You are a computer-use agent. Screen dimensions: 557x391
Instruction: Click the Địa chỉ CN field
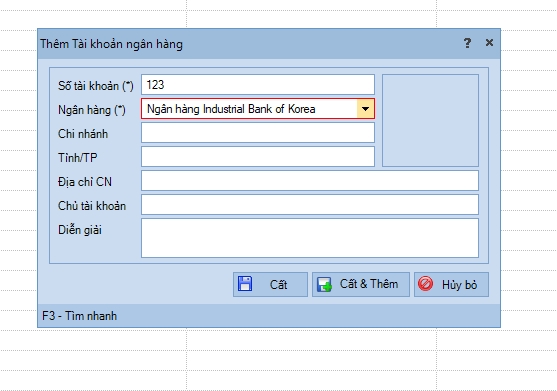tap(310, 180)
